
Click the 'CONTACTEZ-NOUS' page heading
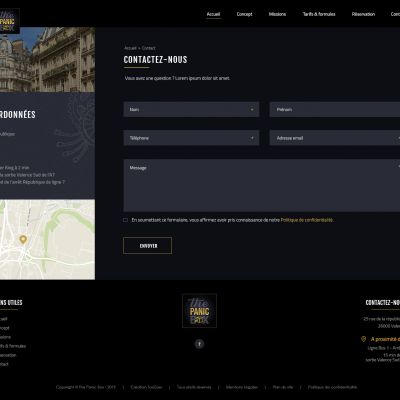[155, 60]
